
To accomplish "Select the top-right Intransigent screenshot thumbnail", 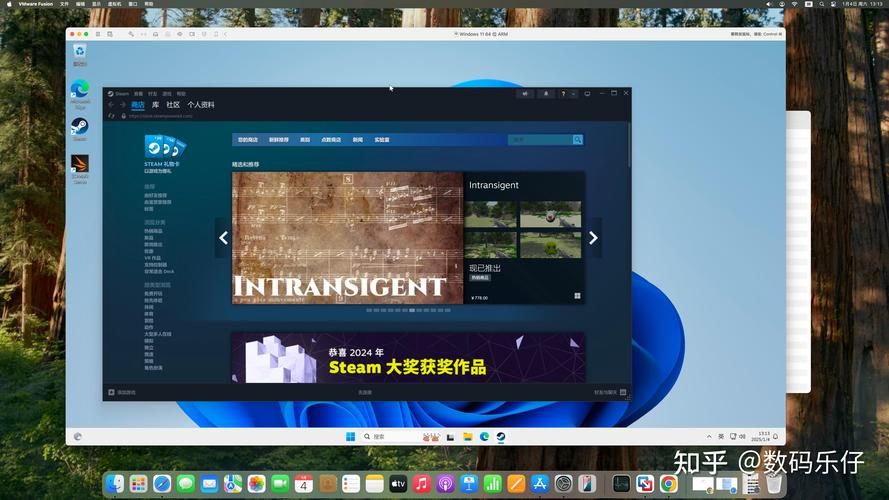I will point(551,214).
